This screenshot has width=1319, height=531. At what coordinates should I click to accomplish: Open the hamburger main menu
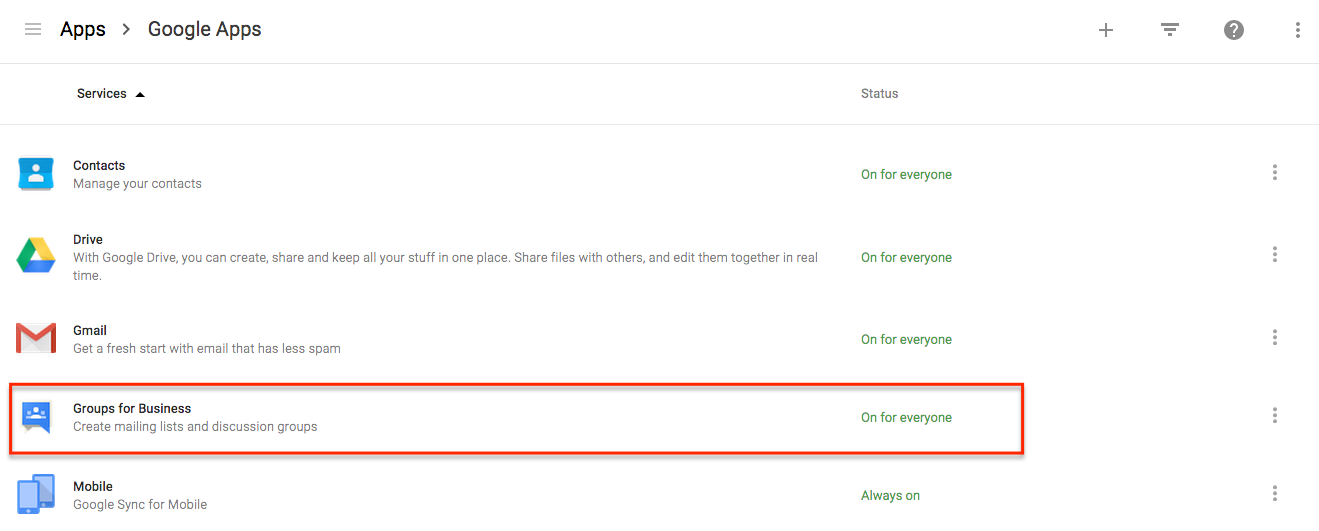point(33,29)
